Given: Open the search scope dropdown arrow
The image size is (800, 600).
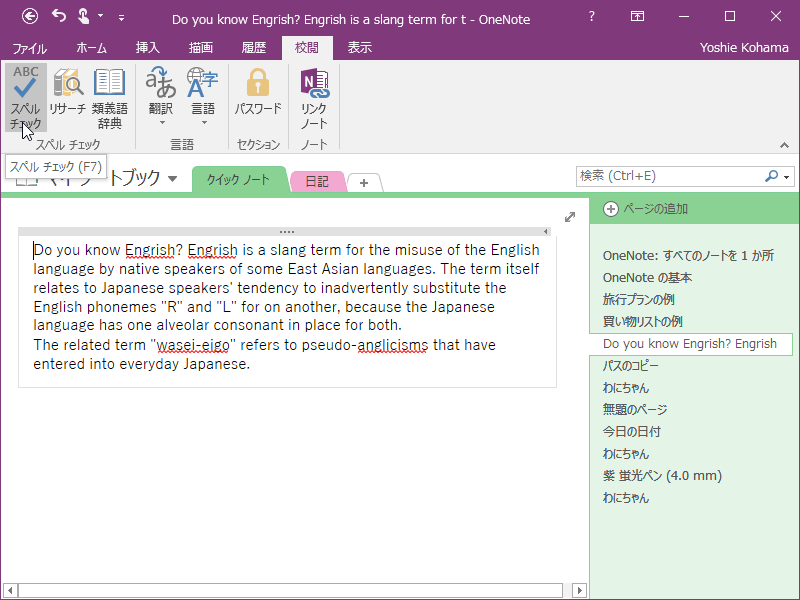Looking at the screenshot, I should pos(786,176).
